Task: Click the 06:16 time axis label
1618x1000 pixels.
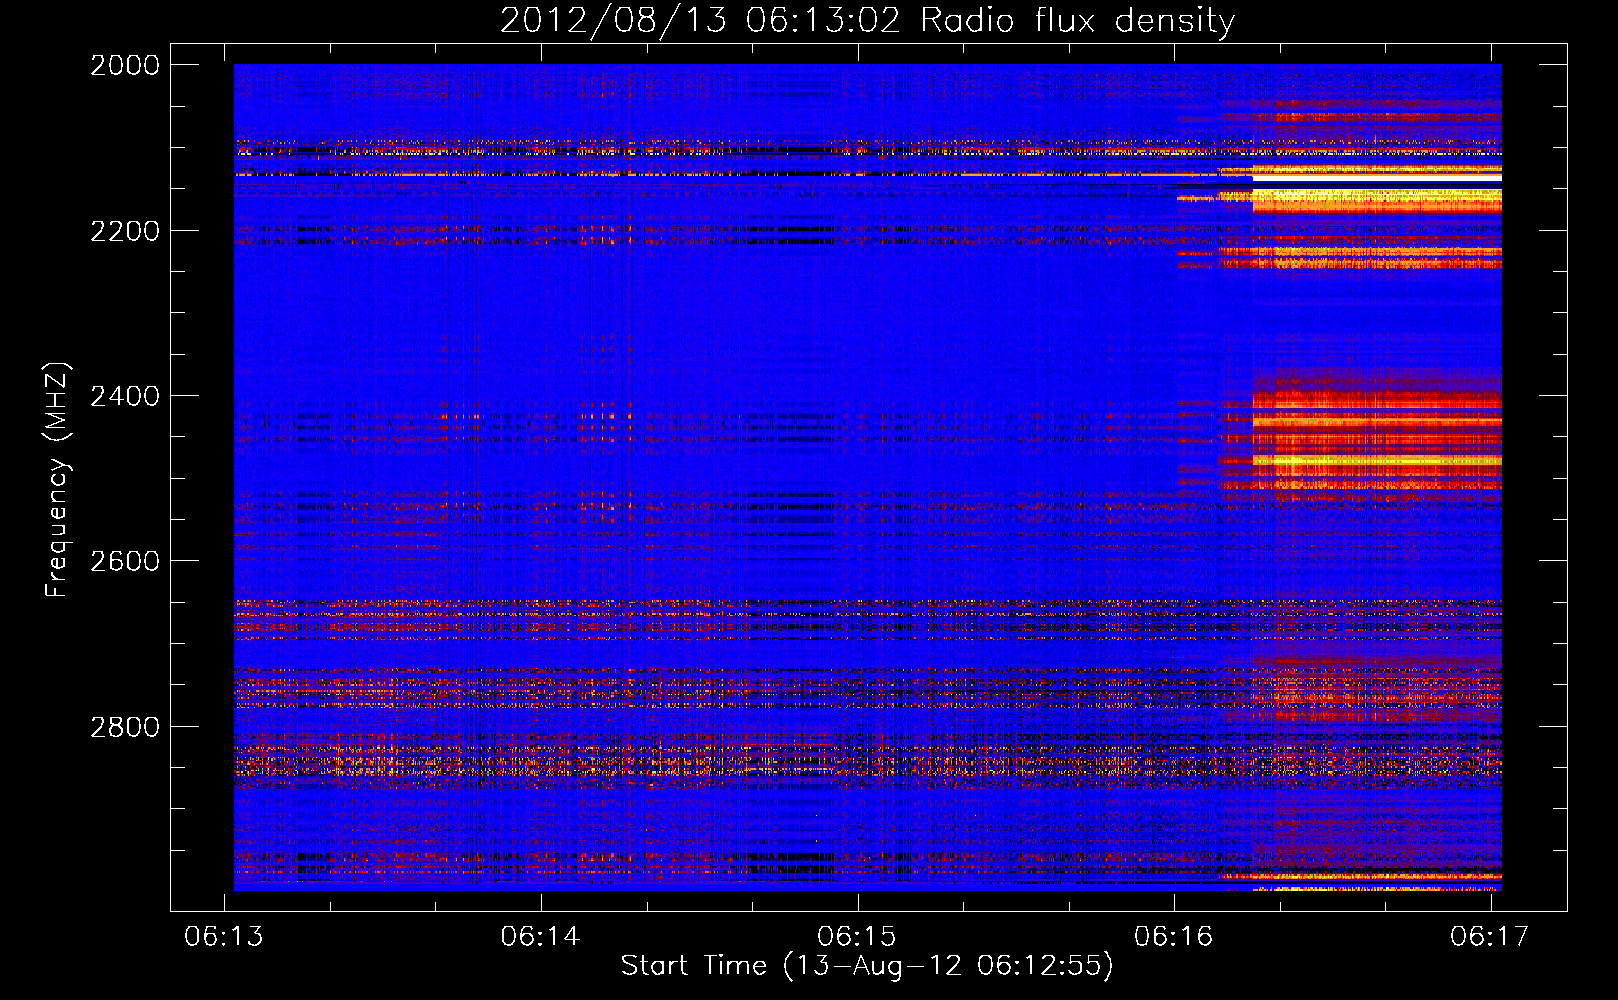Action: [x=1174, y=936]
